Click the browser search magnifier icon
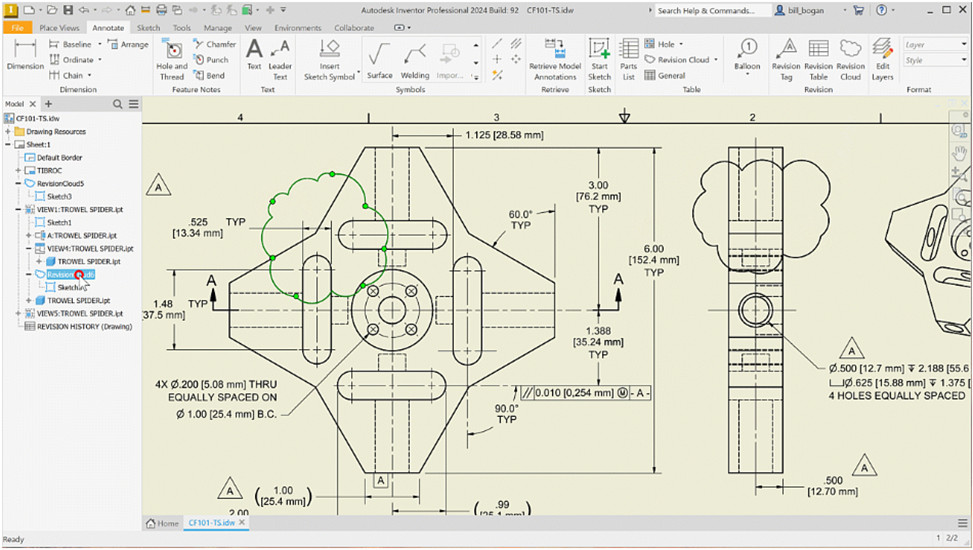Screen dimensions: 973x550 (x=117, y=104)
